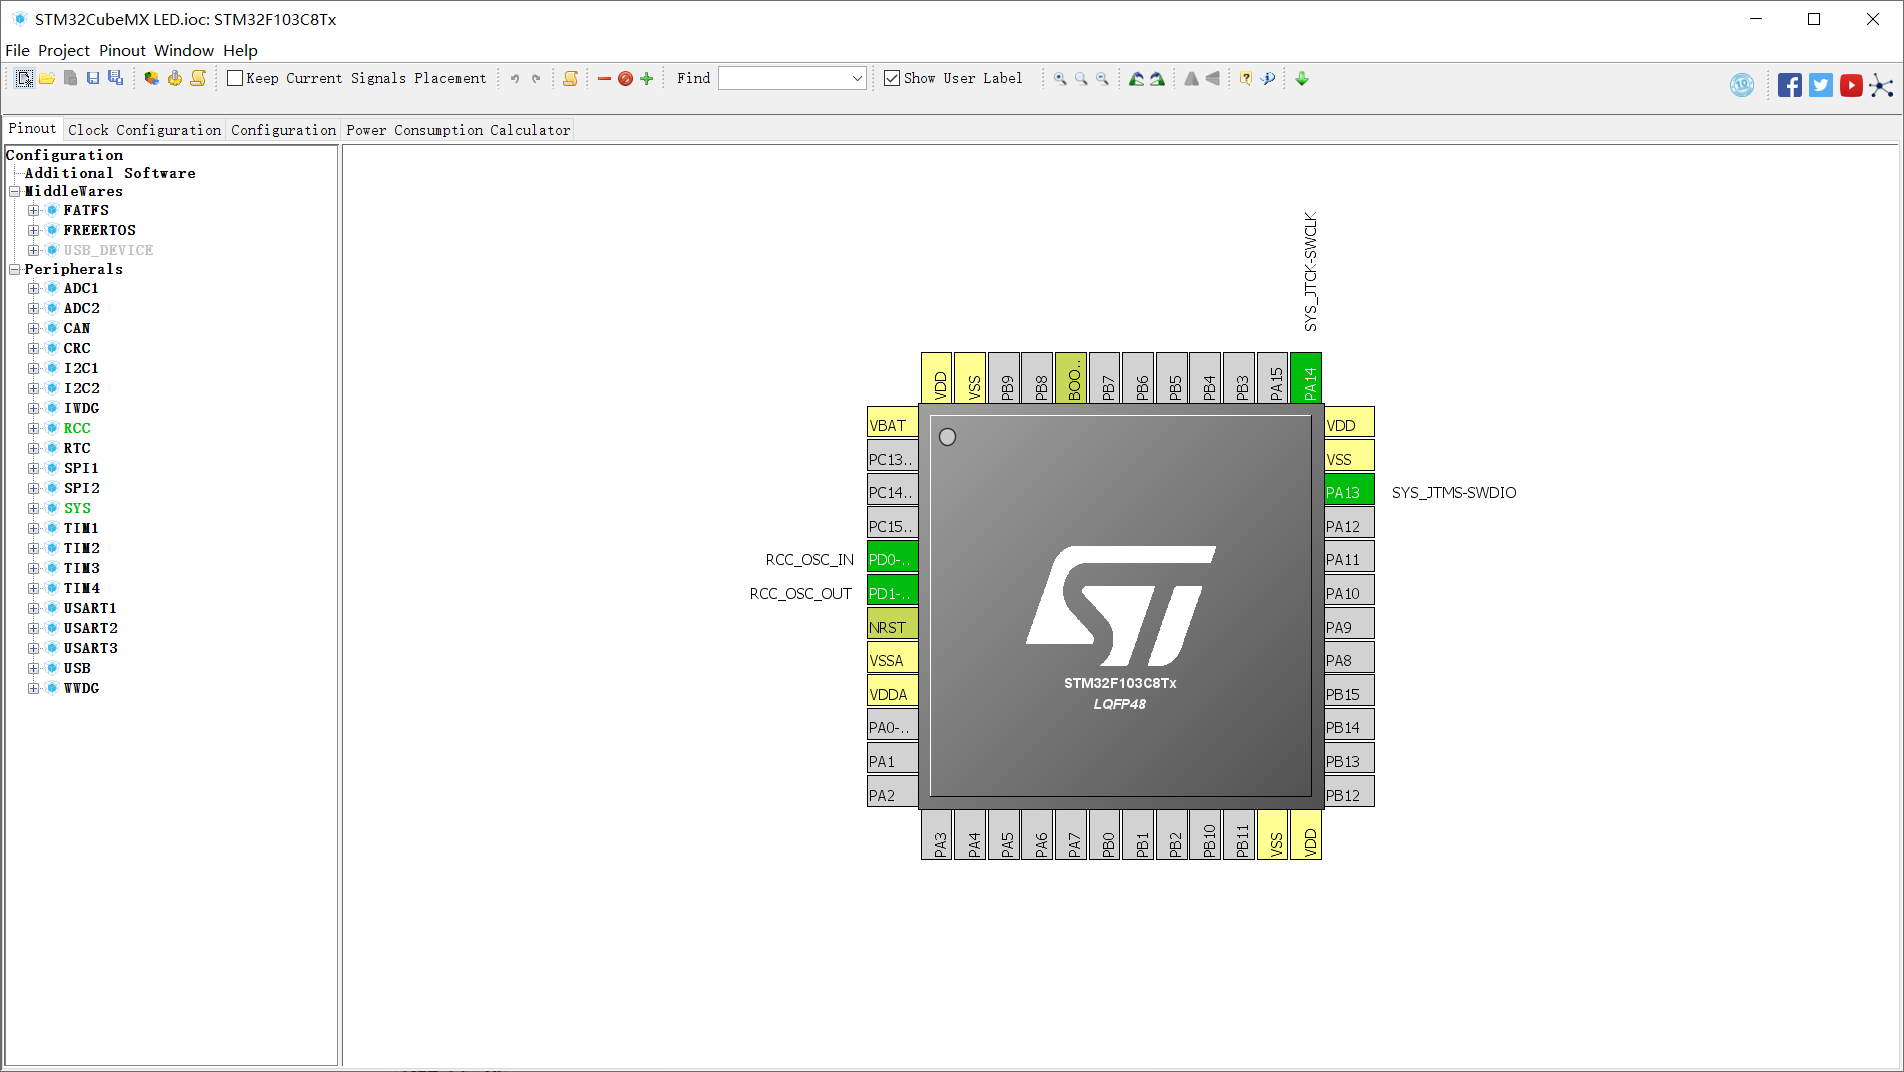Enable Keep Current Signals Placement
This screenshot has width=1904, height=1072.
[234, 77]
